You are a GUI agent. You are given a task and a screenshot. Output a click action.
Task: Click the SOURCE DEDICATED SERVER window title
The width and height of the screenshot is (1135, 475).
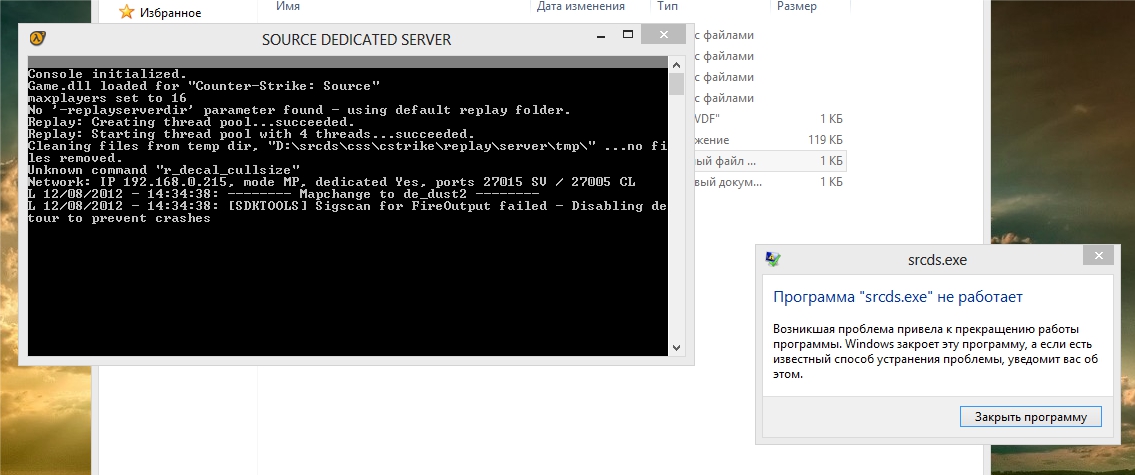[356, 40]
